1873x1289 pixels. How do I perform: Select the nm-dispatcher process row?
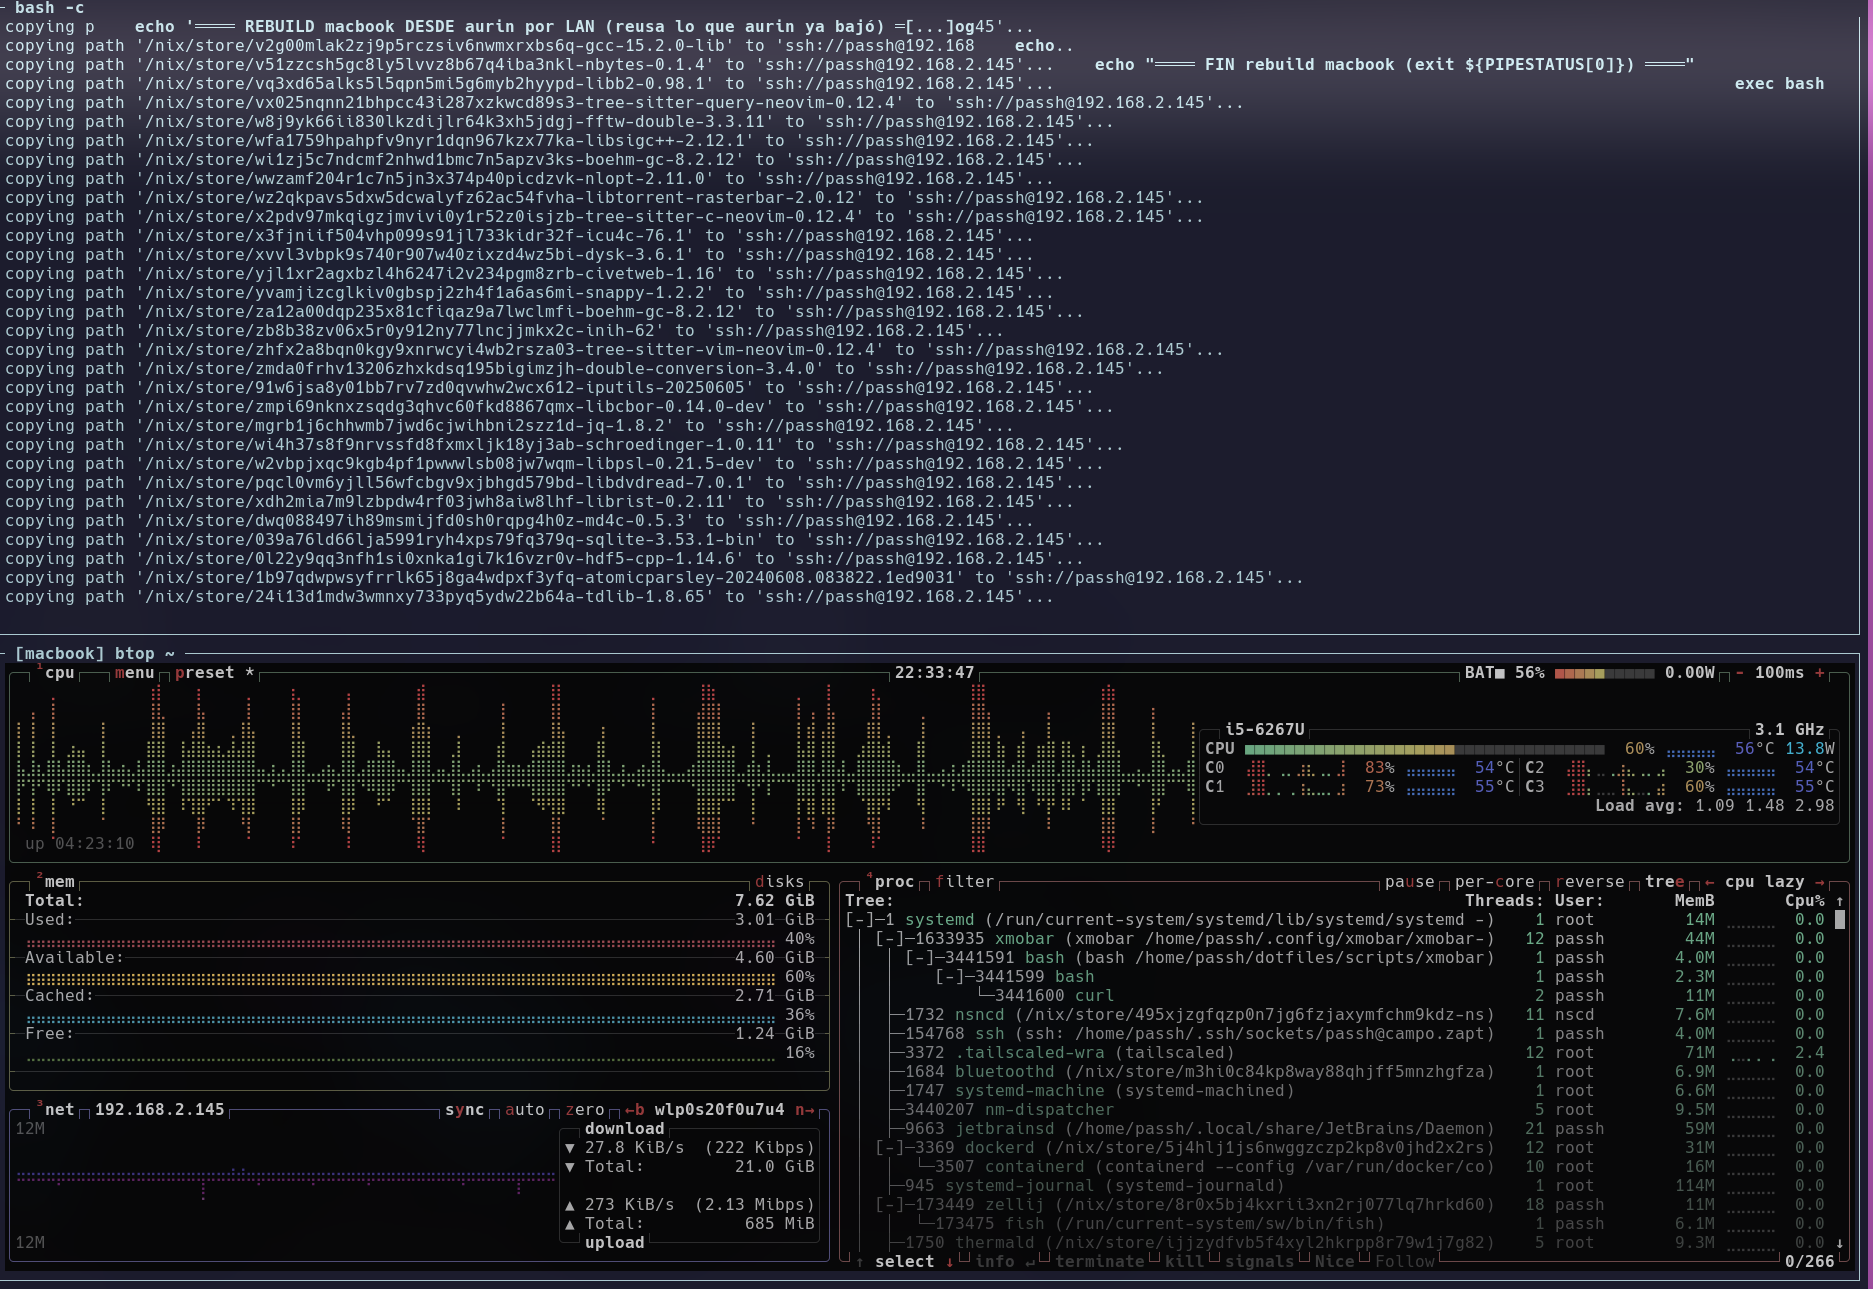[1334, 1110]
